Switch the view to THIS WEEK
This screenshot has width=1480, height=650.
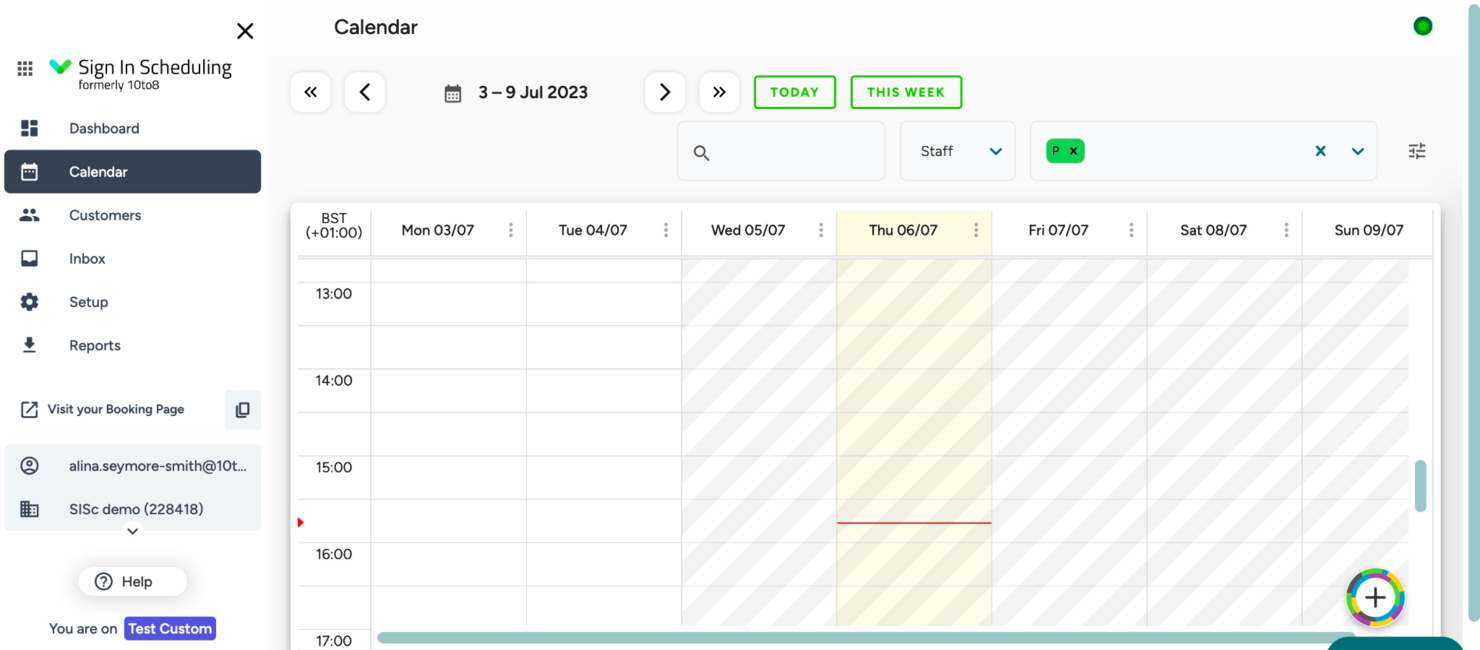[x=906, y=92]
